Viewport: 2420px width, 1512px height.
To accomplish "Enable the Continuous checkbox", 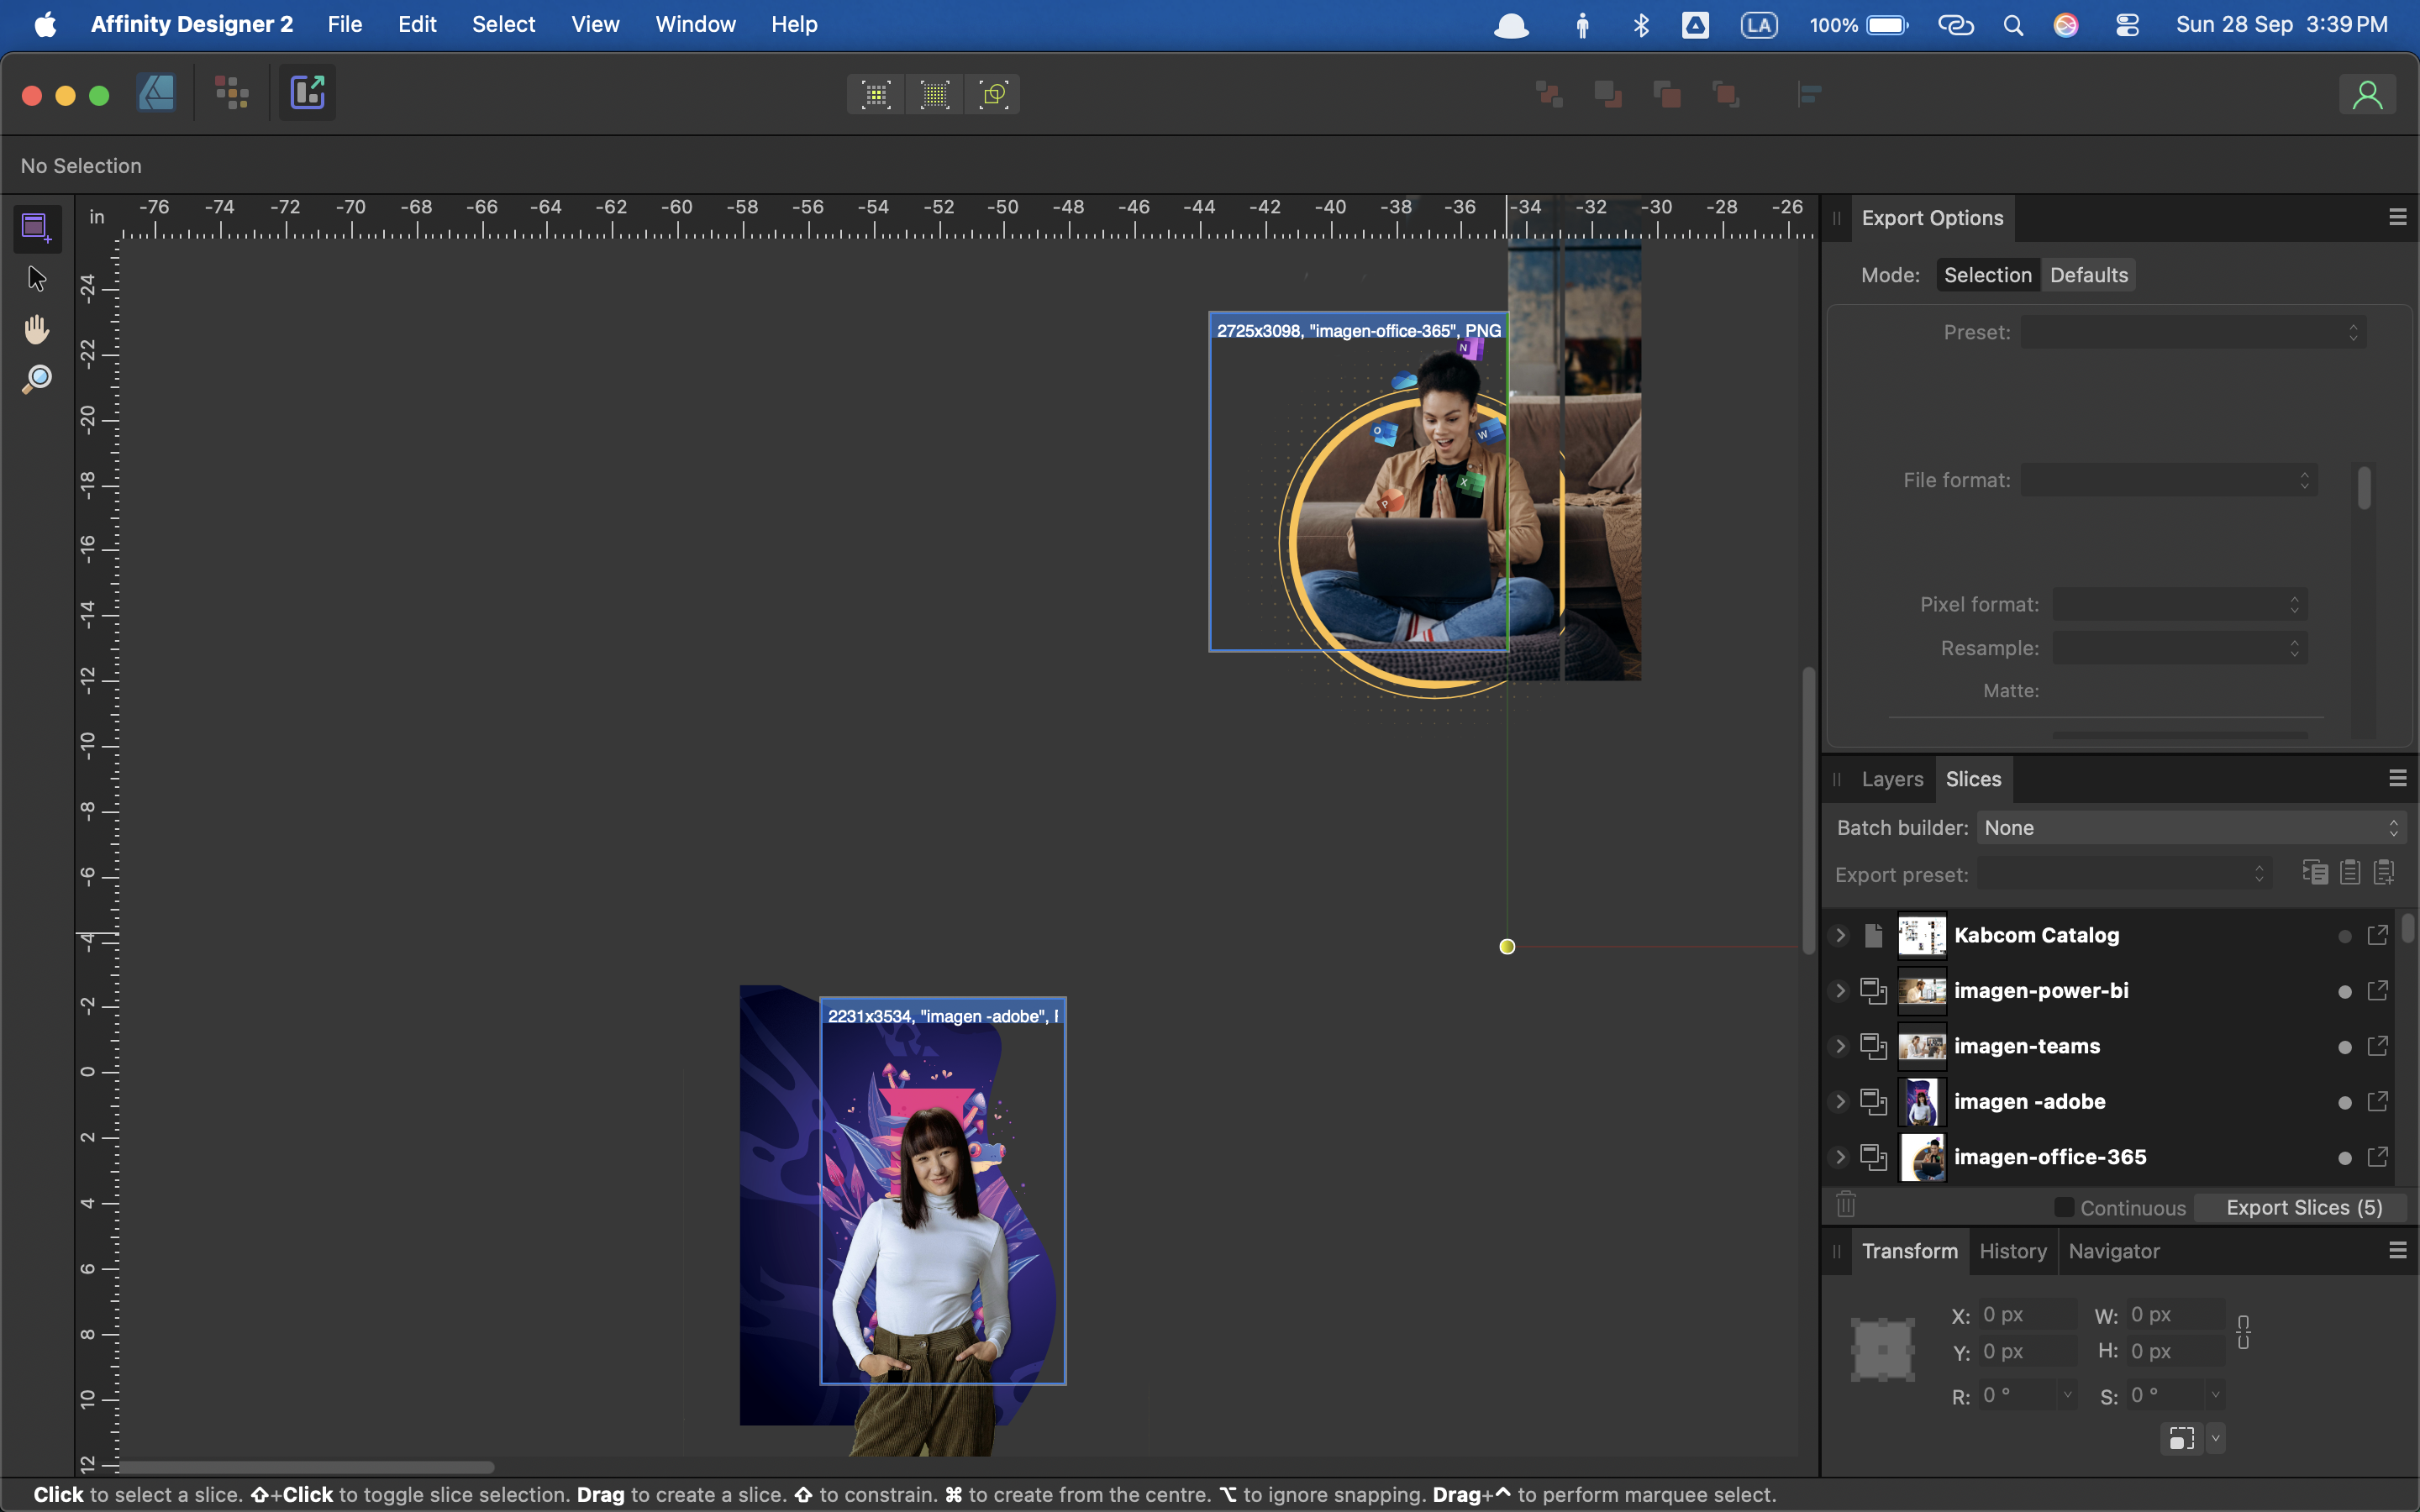I will (2062, 1207).
